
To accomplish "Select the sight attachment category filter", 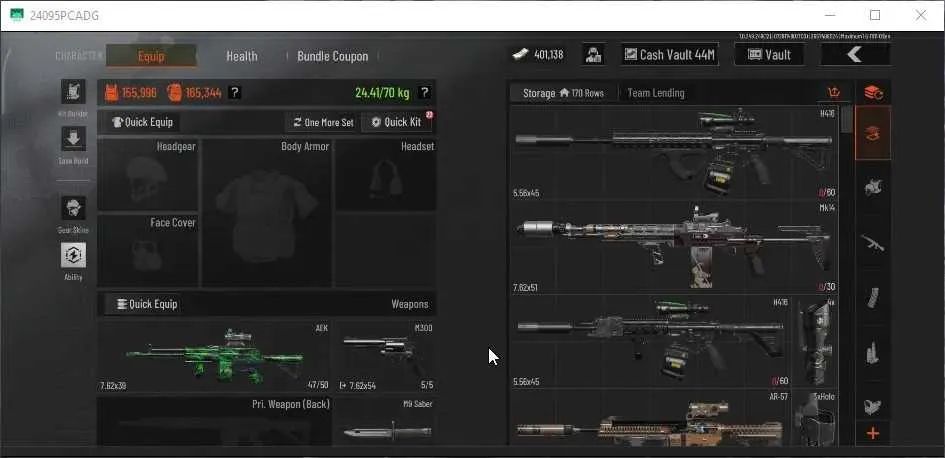I will pyautogui.click(x=873, y=406).
